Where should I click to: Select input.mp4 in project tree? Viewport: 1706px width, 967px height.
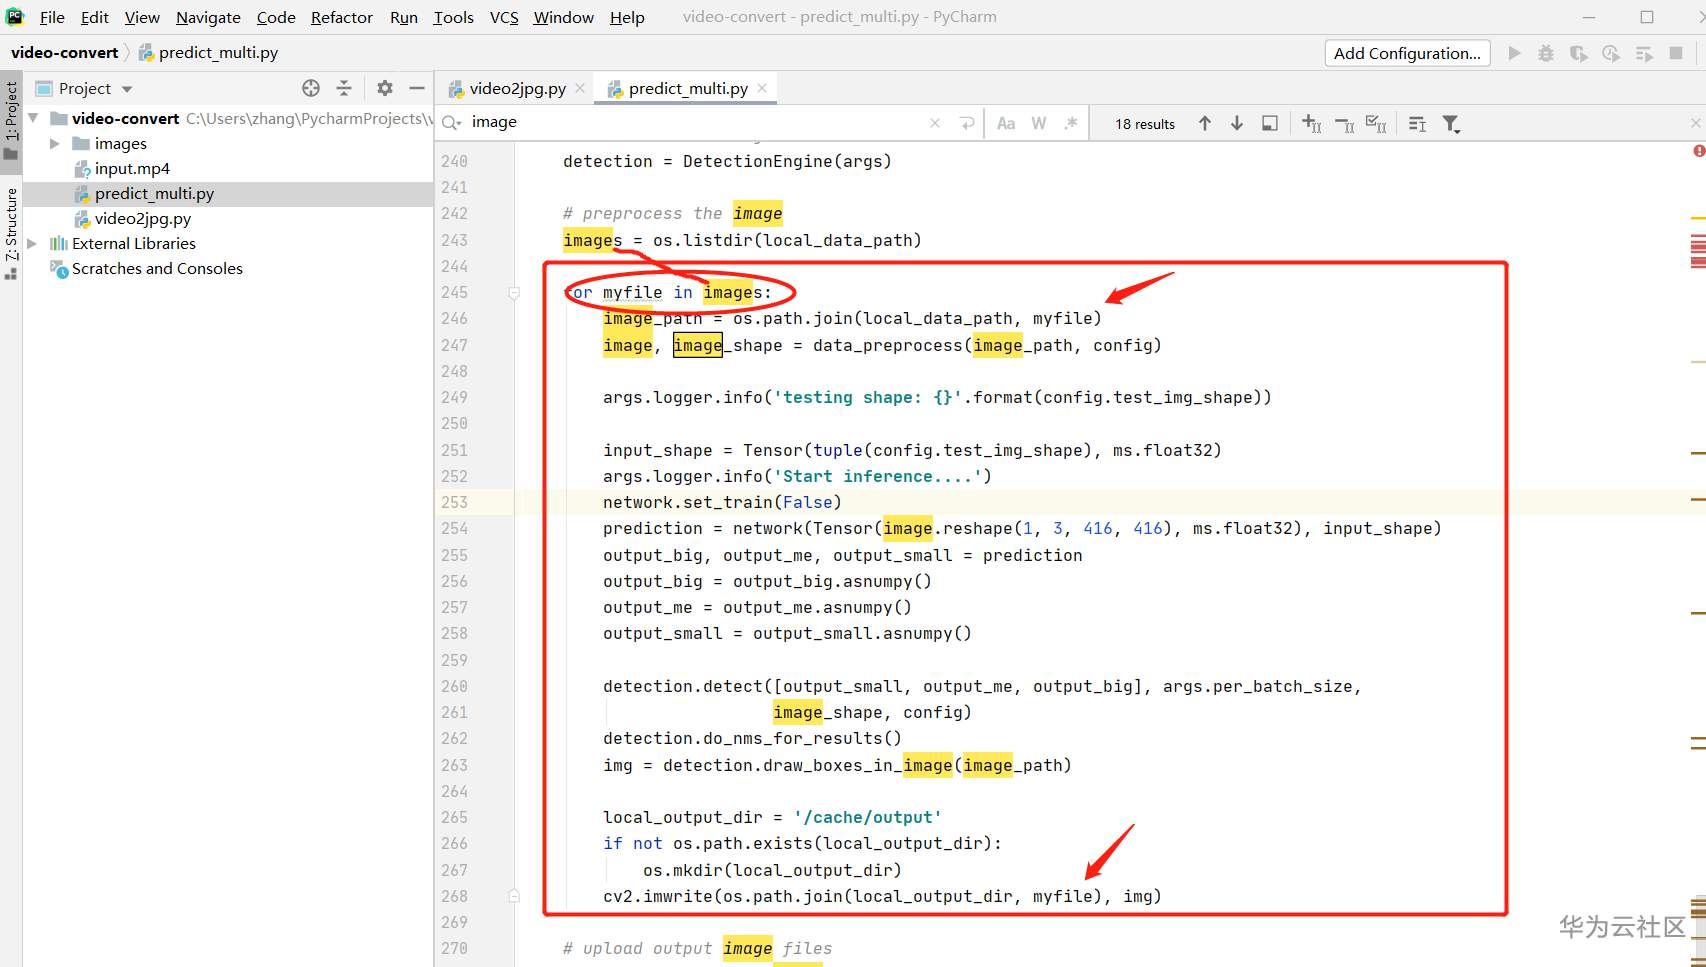click(132, 168)
